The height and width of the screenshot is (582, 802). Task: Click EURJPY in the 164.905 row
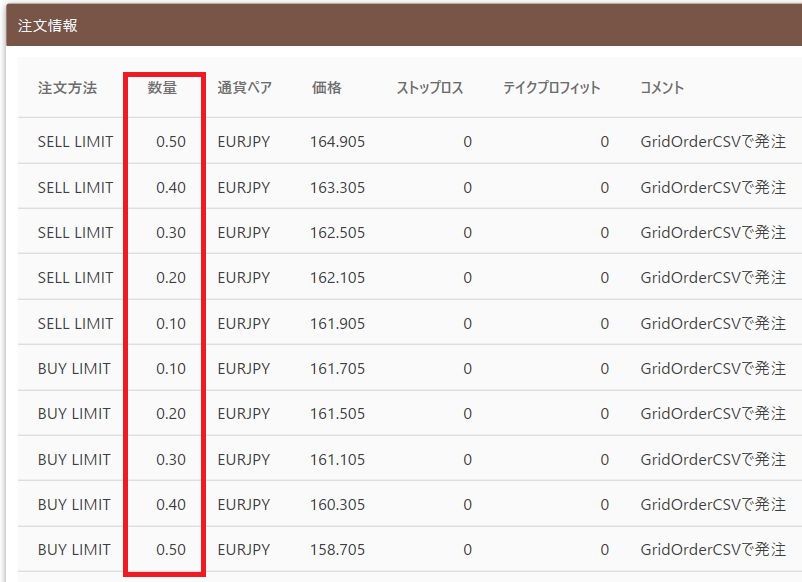(x=243, y=142)
